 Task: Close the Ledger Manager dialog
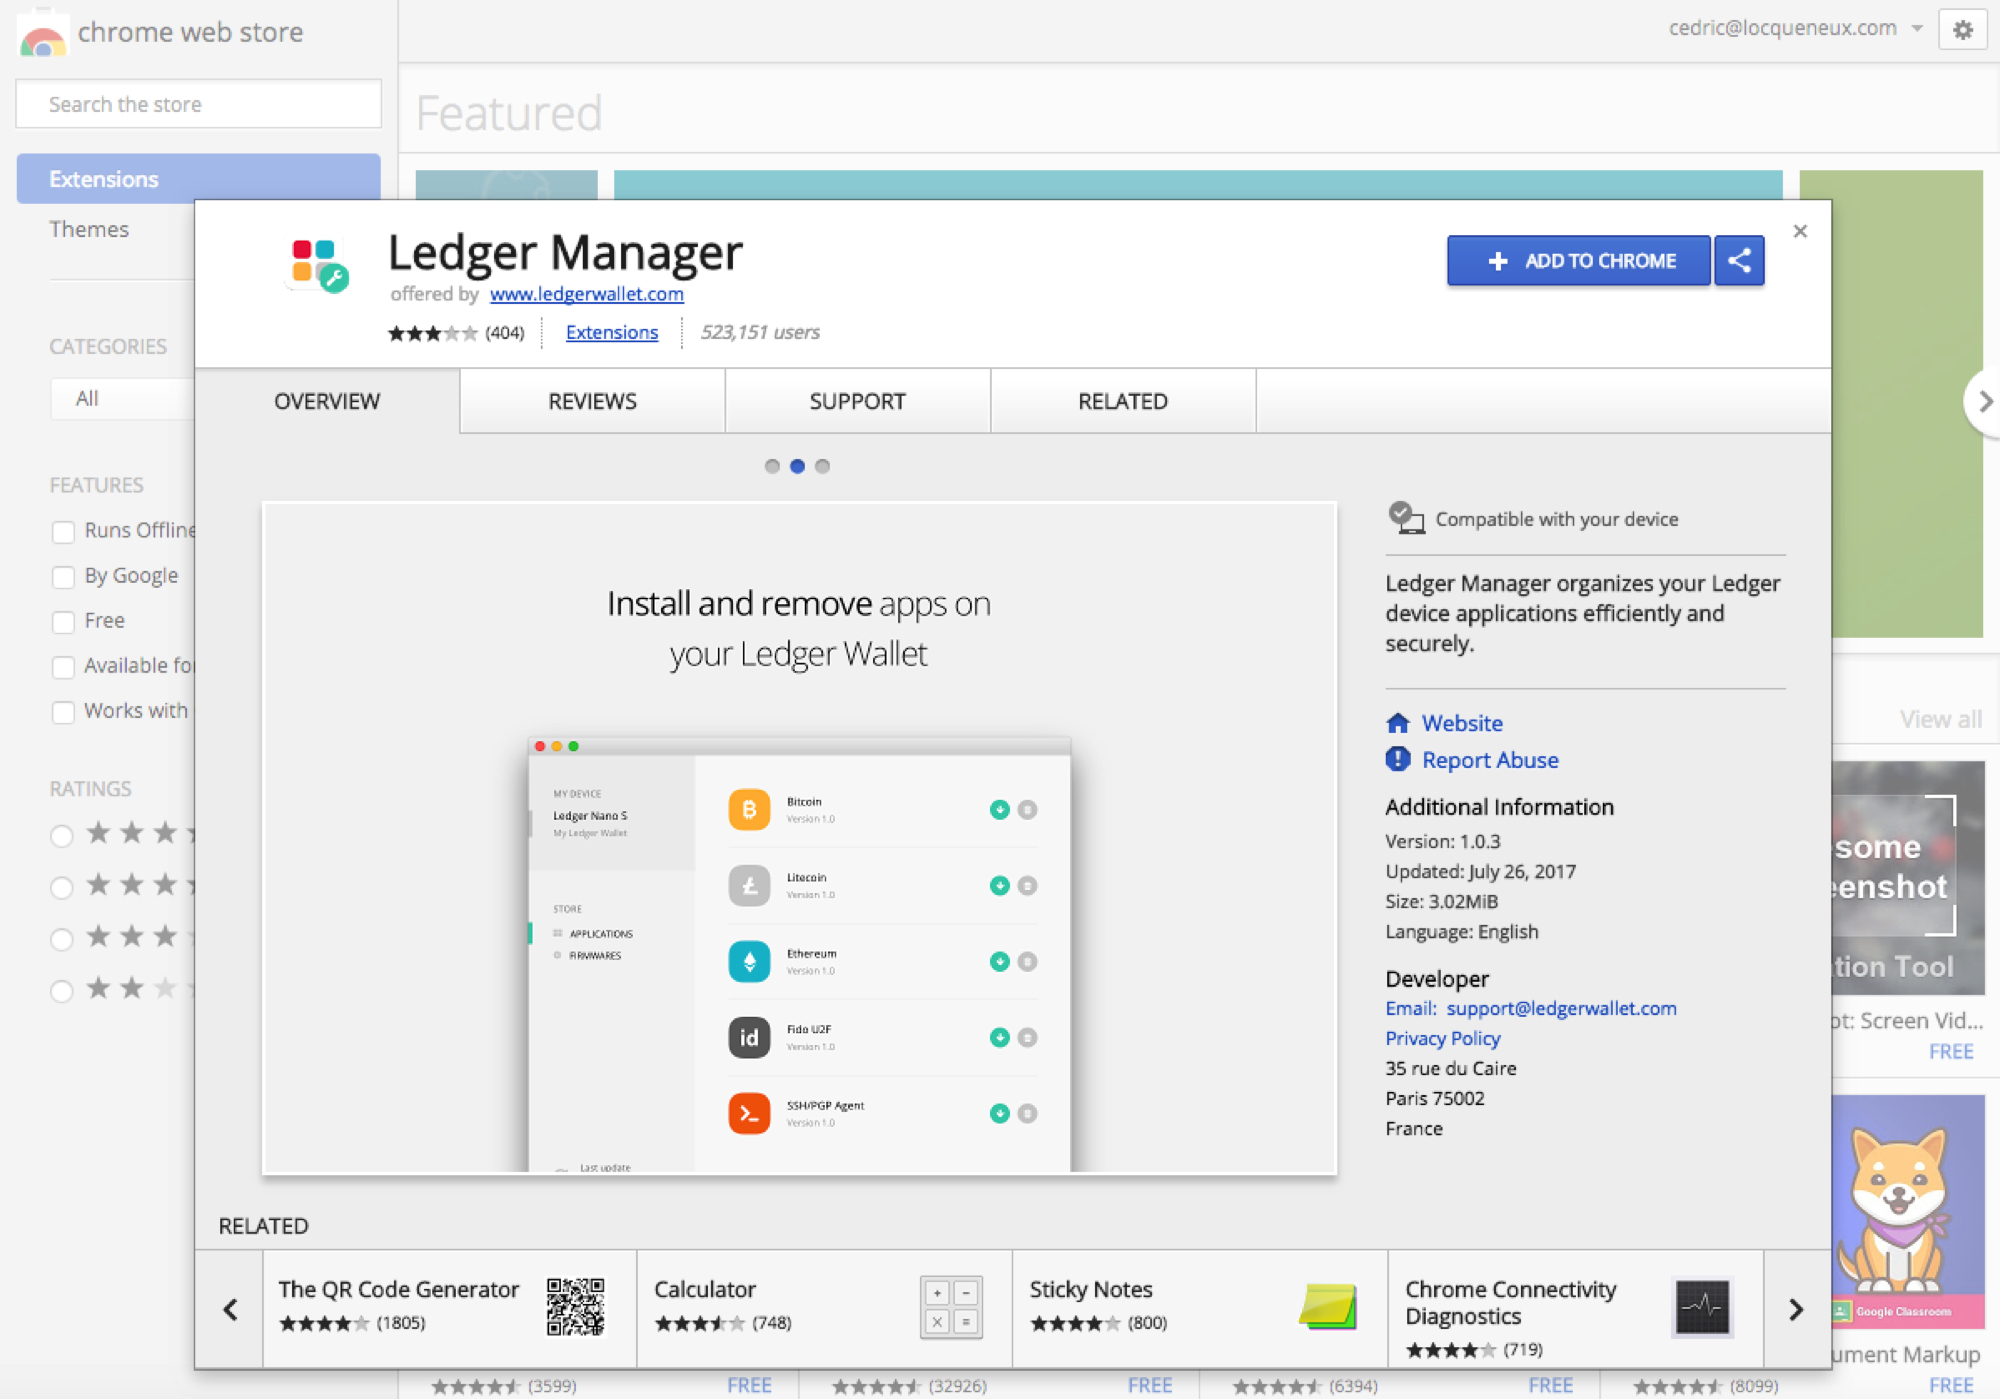click(x=1800, y=231)
